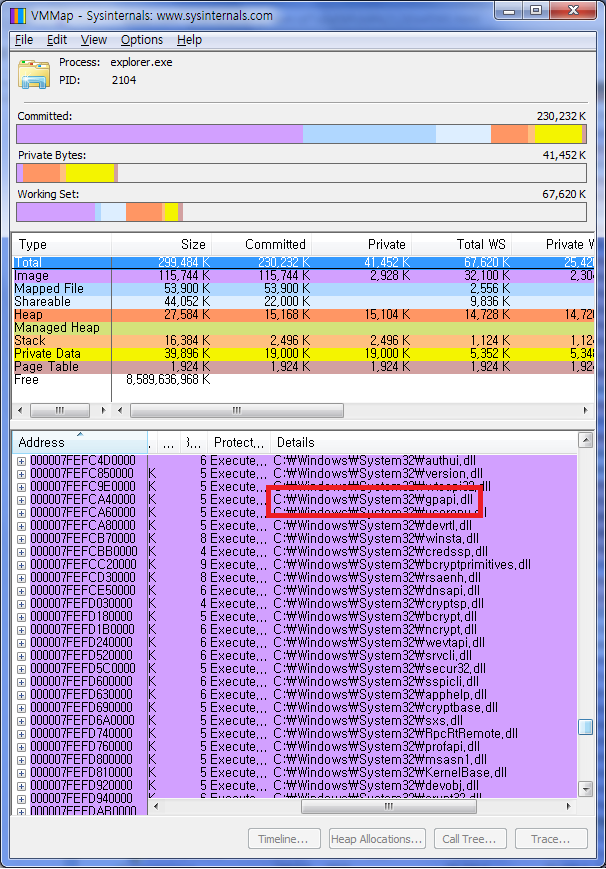Expand the cryptsp.dll address row
The width and height of the screenshot is (606, 869).
coord(21,605)
